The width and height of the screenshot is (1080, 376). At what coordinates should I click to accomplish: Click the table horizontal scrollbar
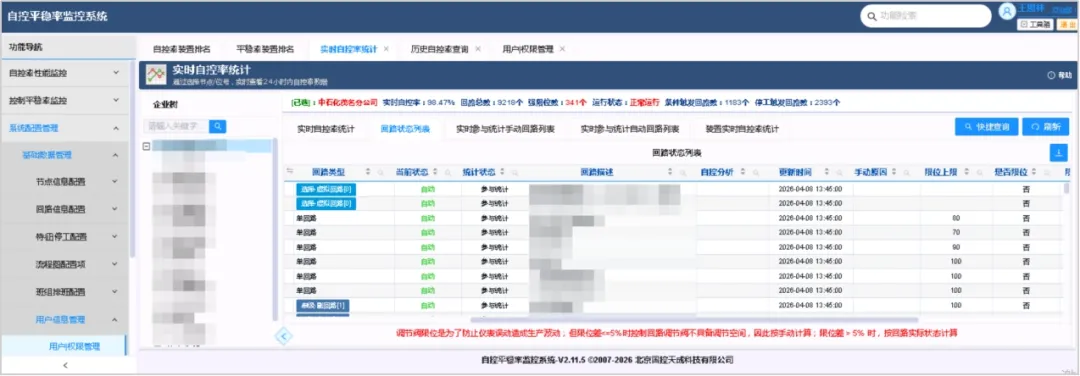click(x=694, y=320)
